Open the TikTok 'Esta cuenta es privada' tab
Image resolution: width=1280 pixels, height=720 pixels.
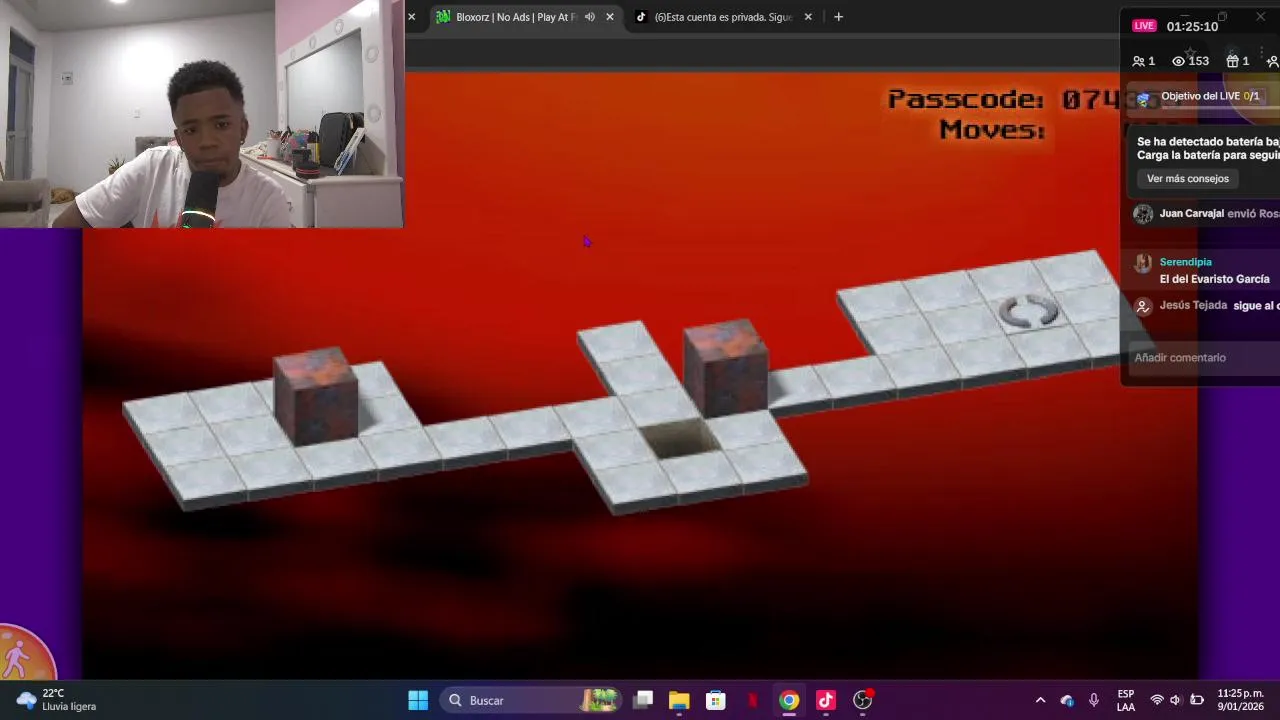pos(723,17)
